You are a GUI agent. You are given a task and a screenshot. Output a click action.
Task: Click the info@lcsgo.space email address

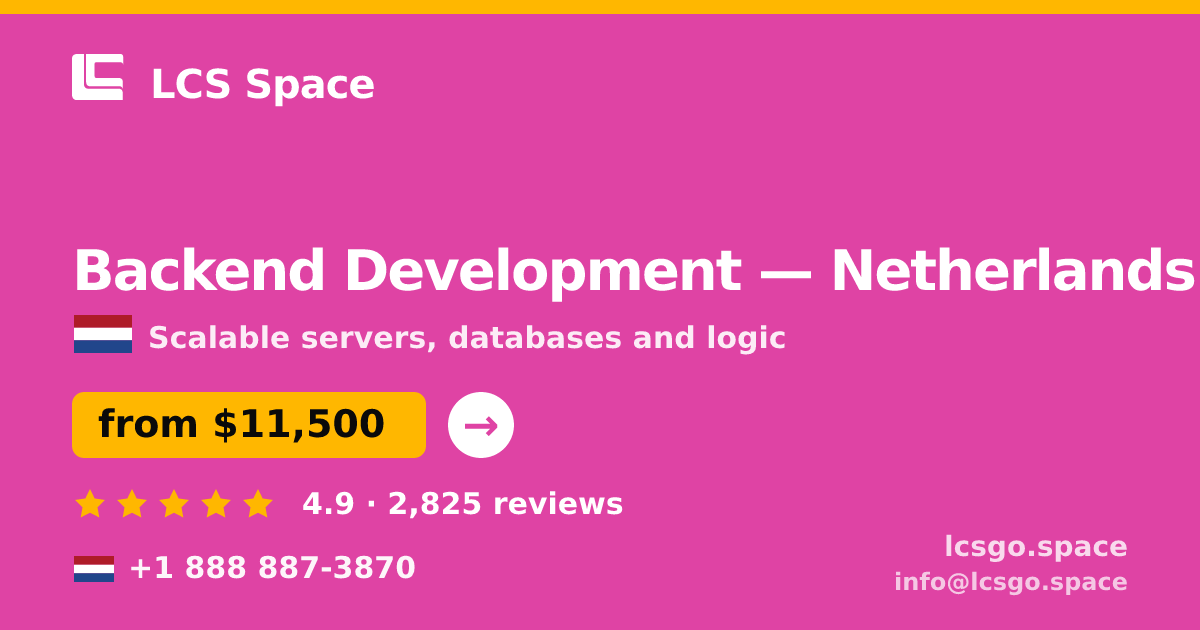point(1011,582)
